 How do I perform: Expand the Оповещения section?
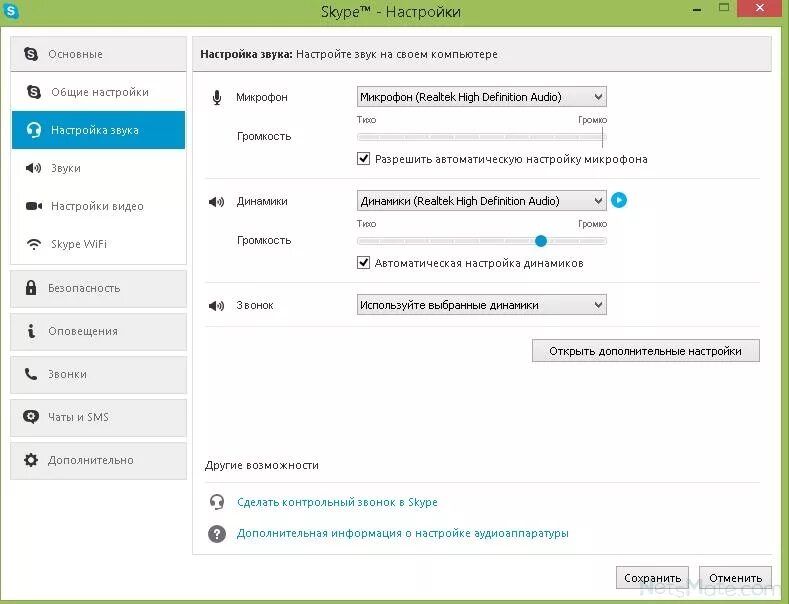tap(98, 332)
